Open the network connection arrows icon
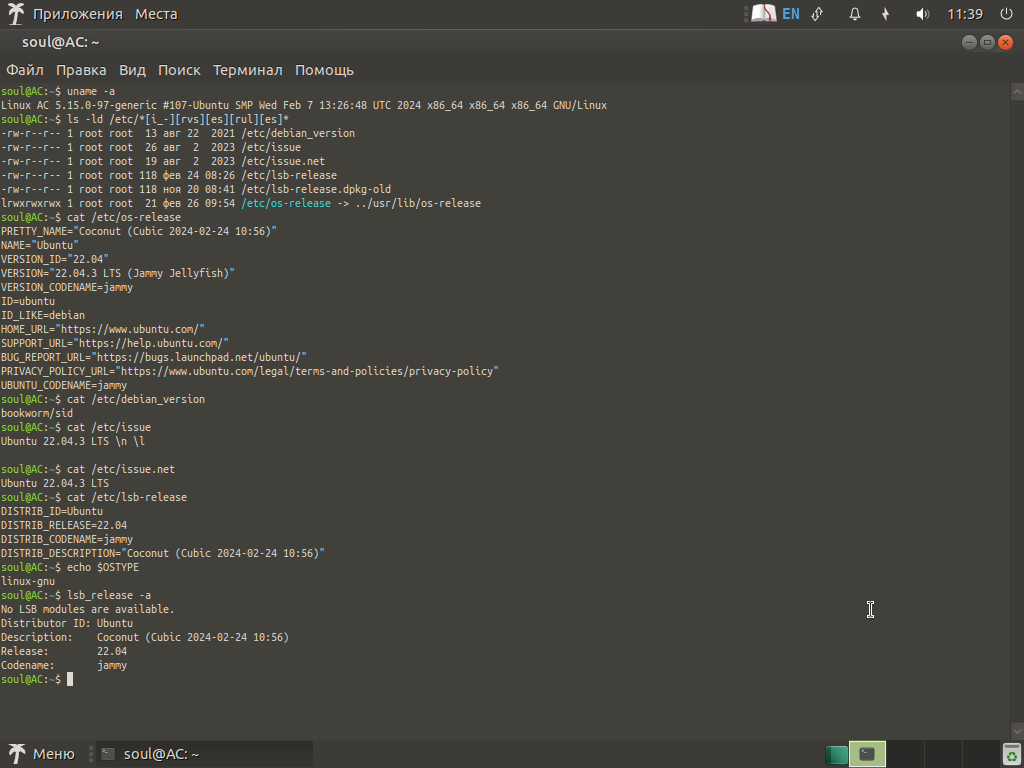The height and width of the screenshot is (768, 1024). coord(817,14)
